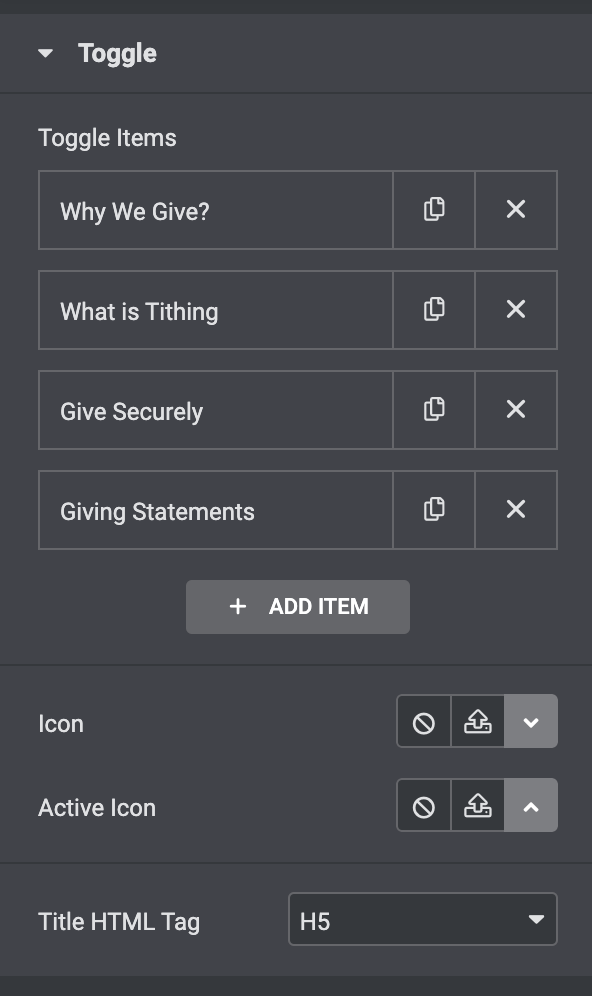Click the ADD ITEM button
Image resolution: width=592 pixels, height=996 pixels.
coord(298,607)
